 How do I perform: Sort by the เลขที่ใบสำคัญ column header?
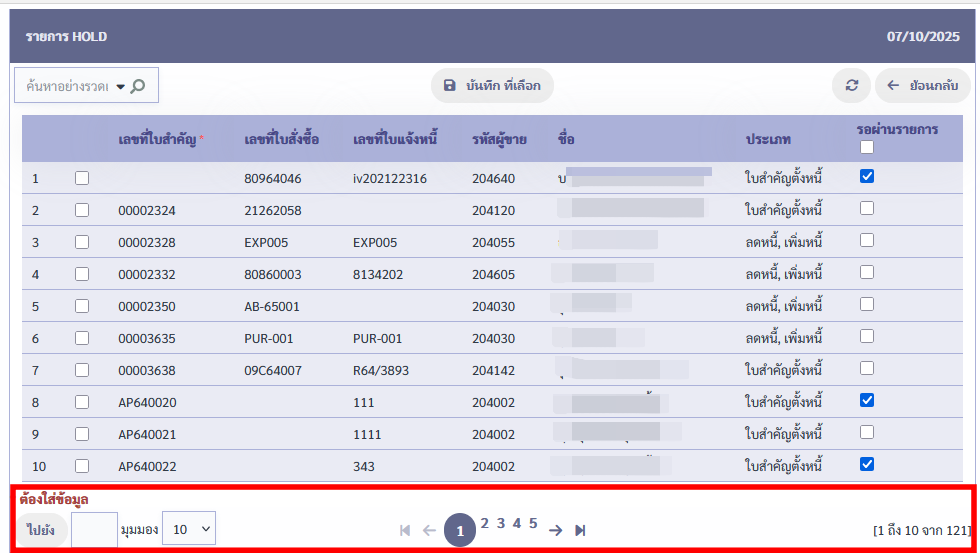click(158, 139)
